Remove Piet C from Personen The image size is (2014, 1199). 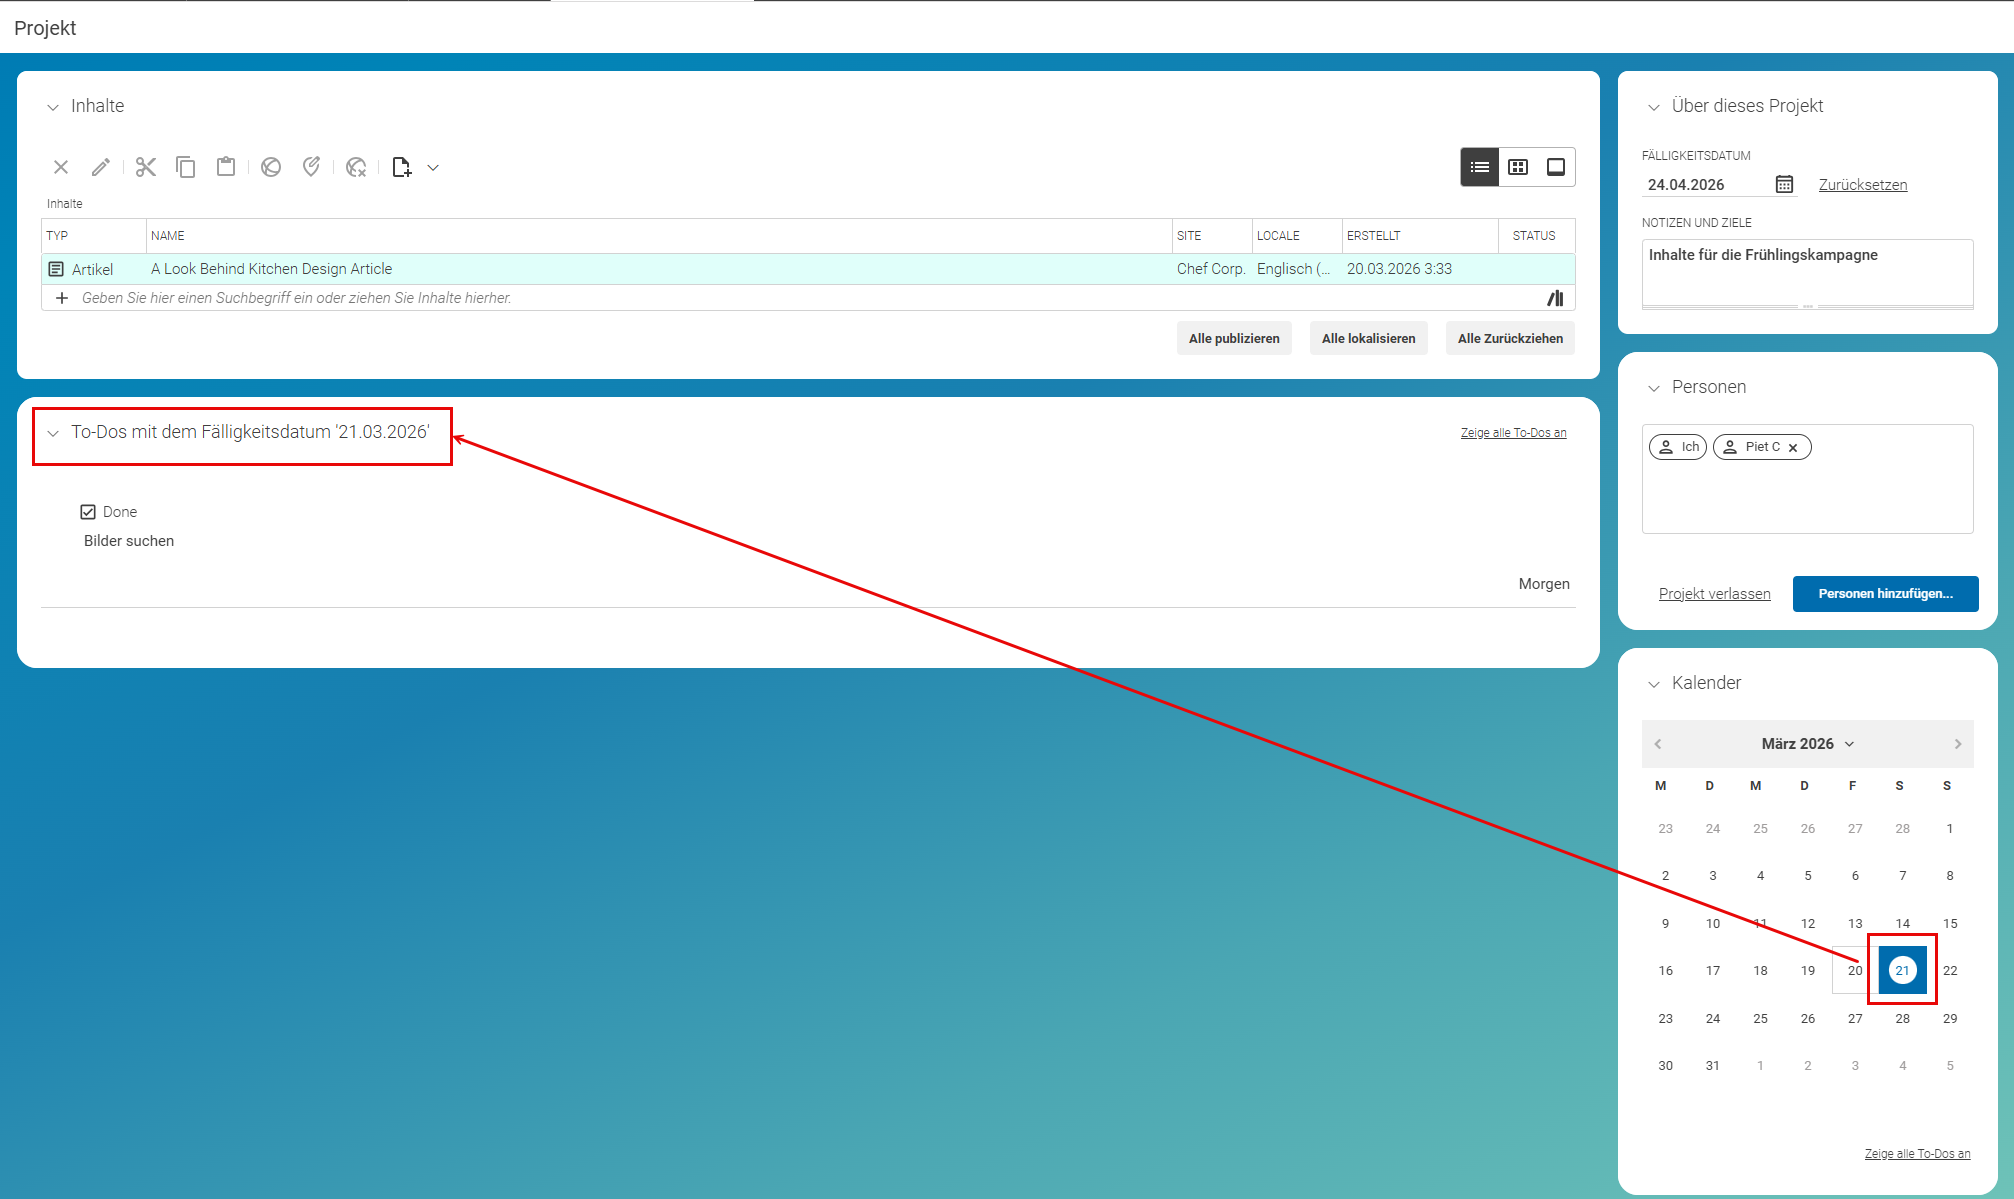1793,447
